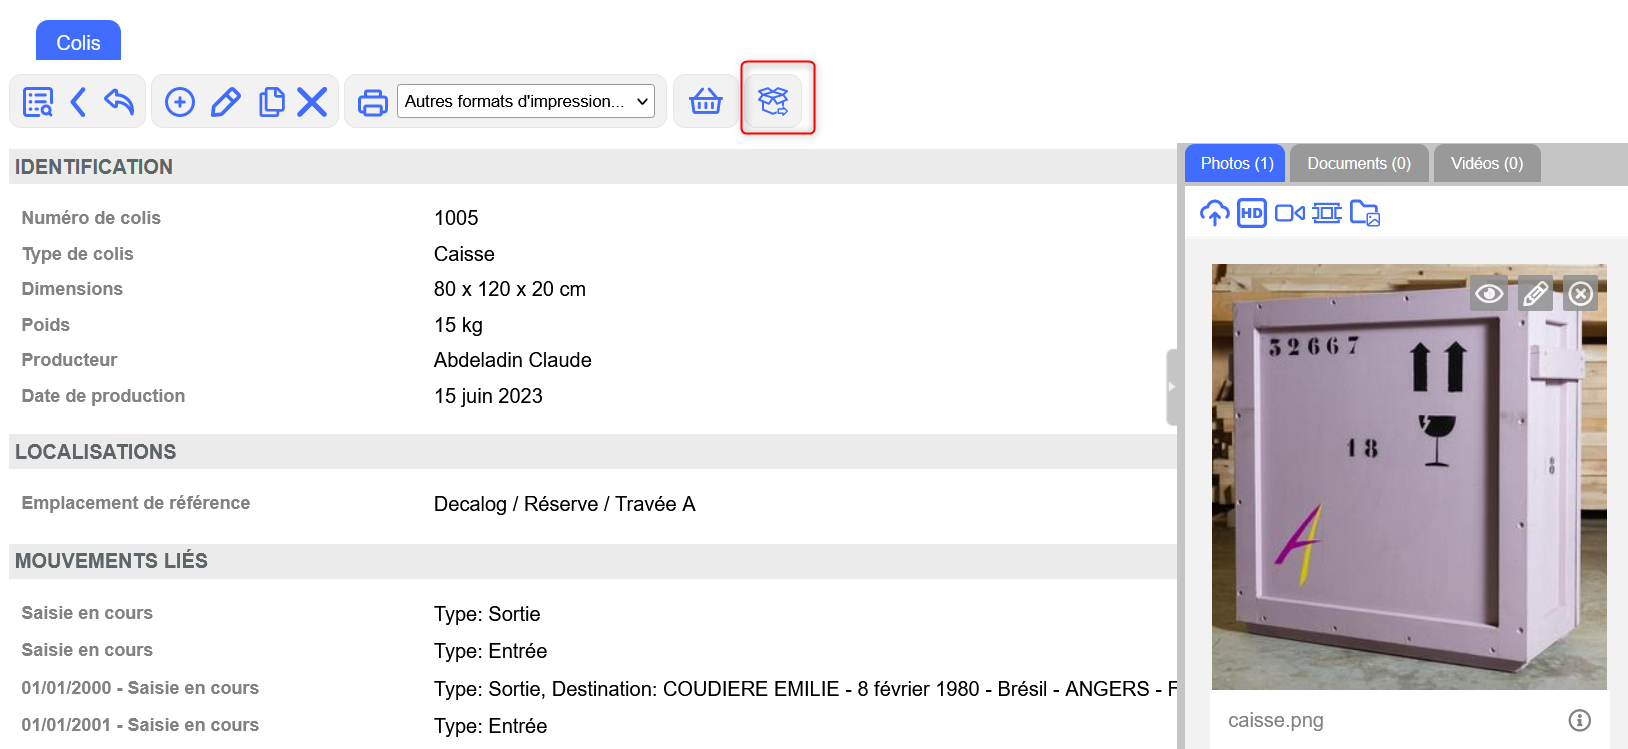Add a new colis with plus icon
This screenshot has height=749, width=1628.
coord(180,102)
